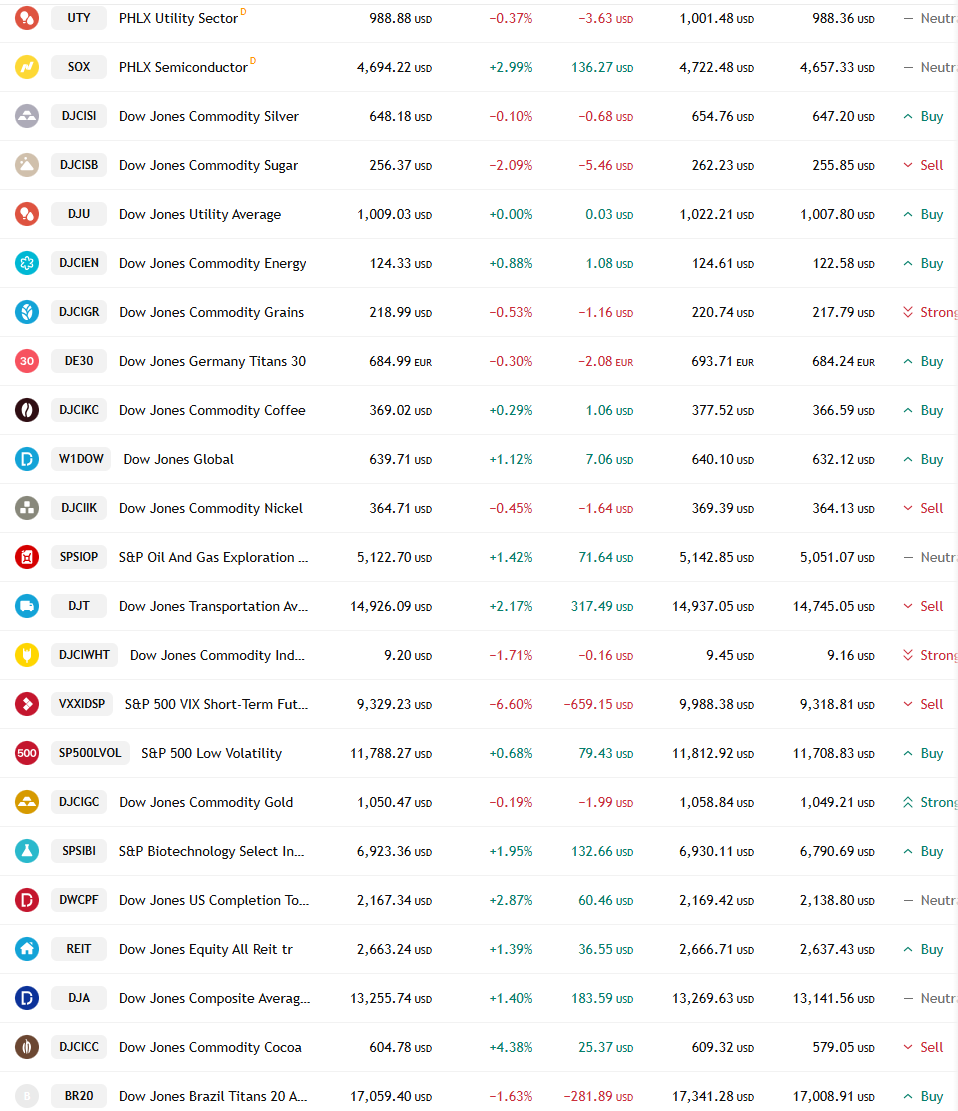Screen dimensions: 958x1111
Task: Open Dow Jones Commodity Grains link
Action: pyautogui.click(x=211, y=312)
